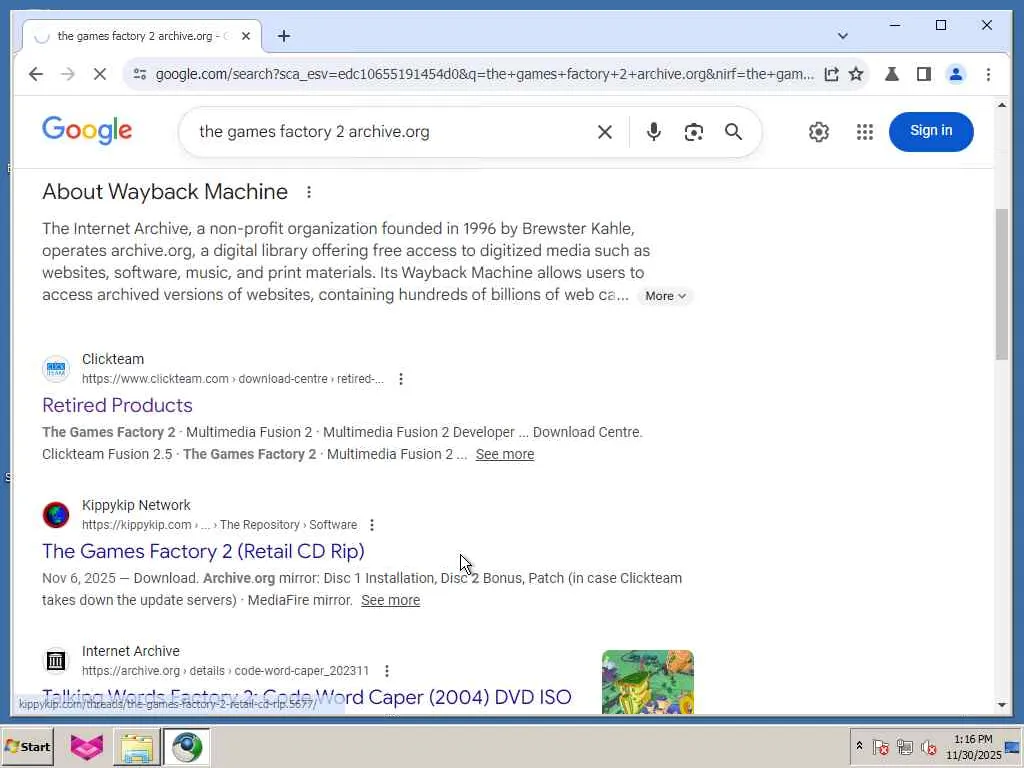This screenshot has width=1024, height=768.
Task: Go back to the previous page
Action: coord(36,74)
